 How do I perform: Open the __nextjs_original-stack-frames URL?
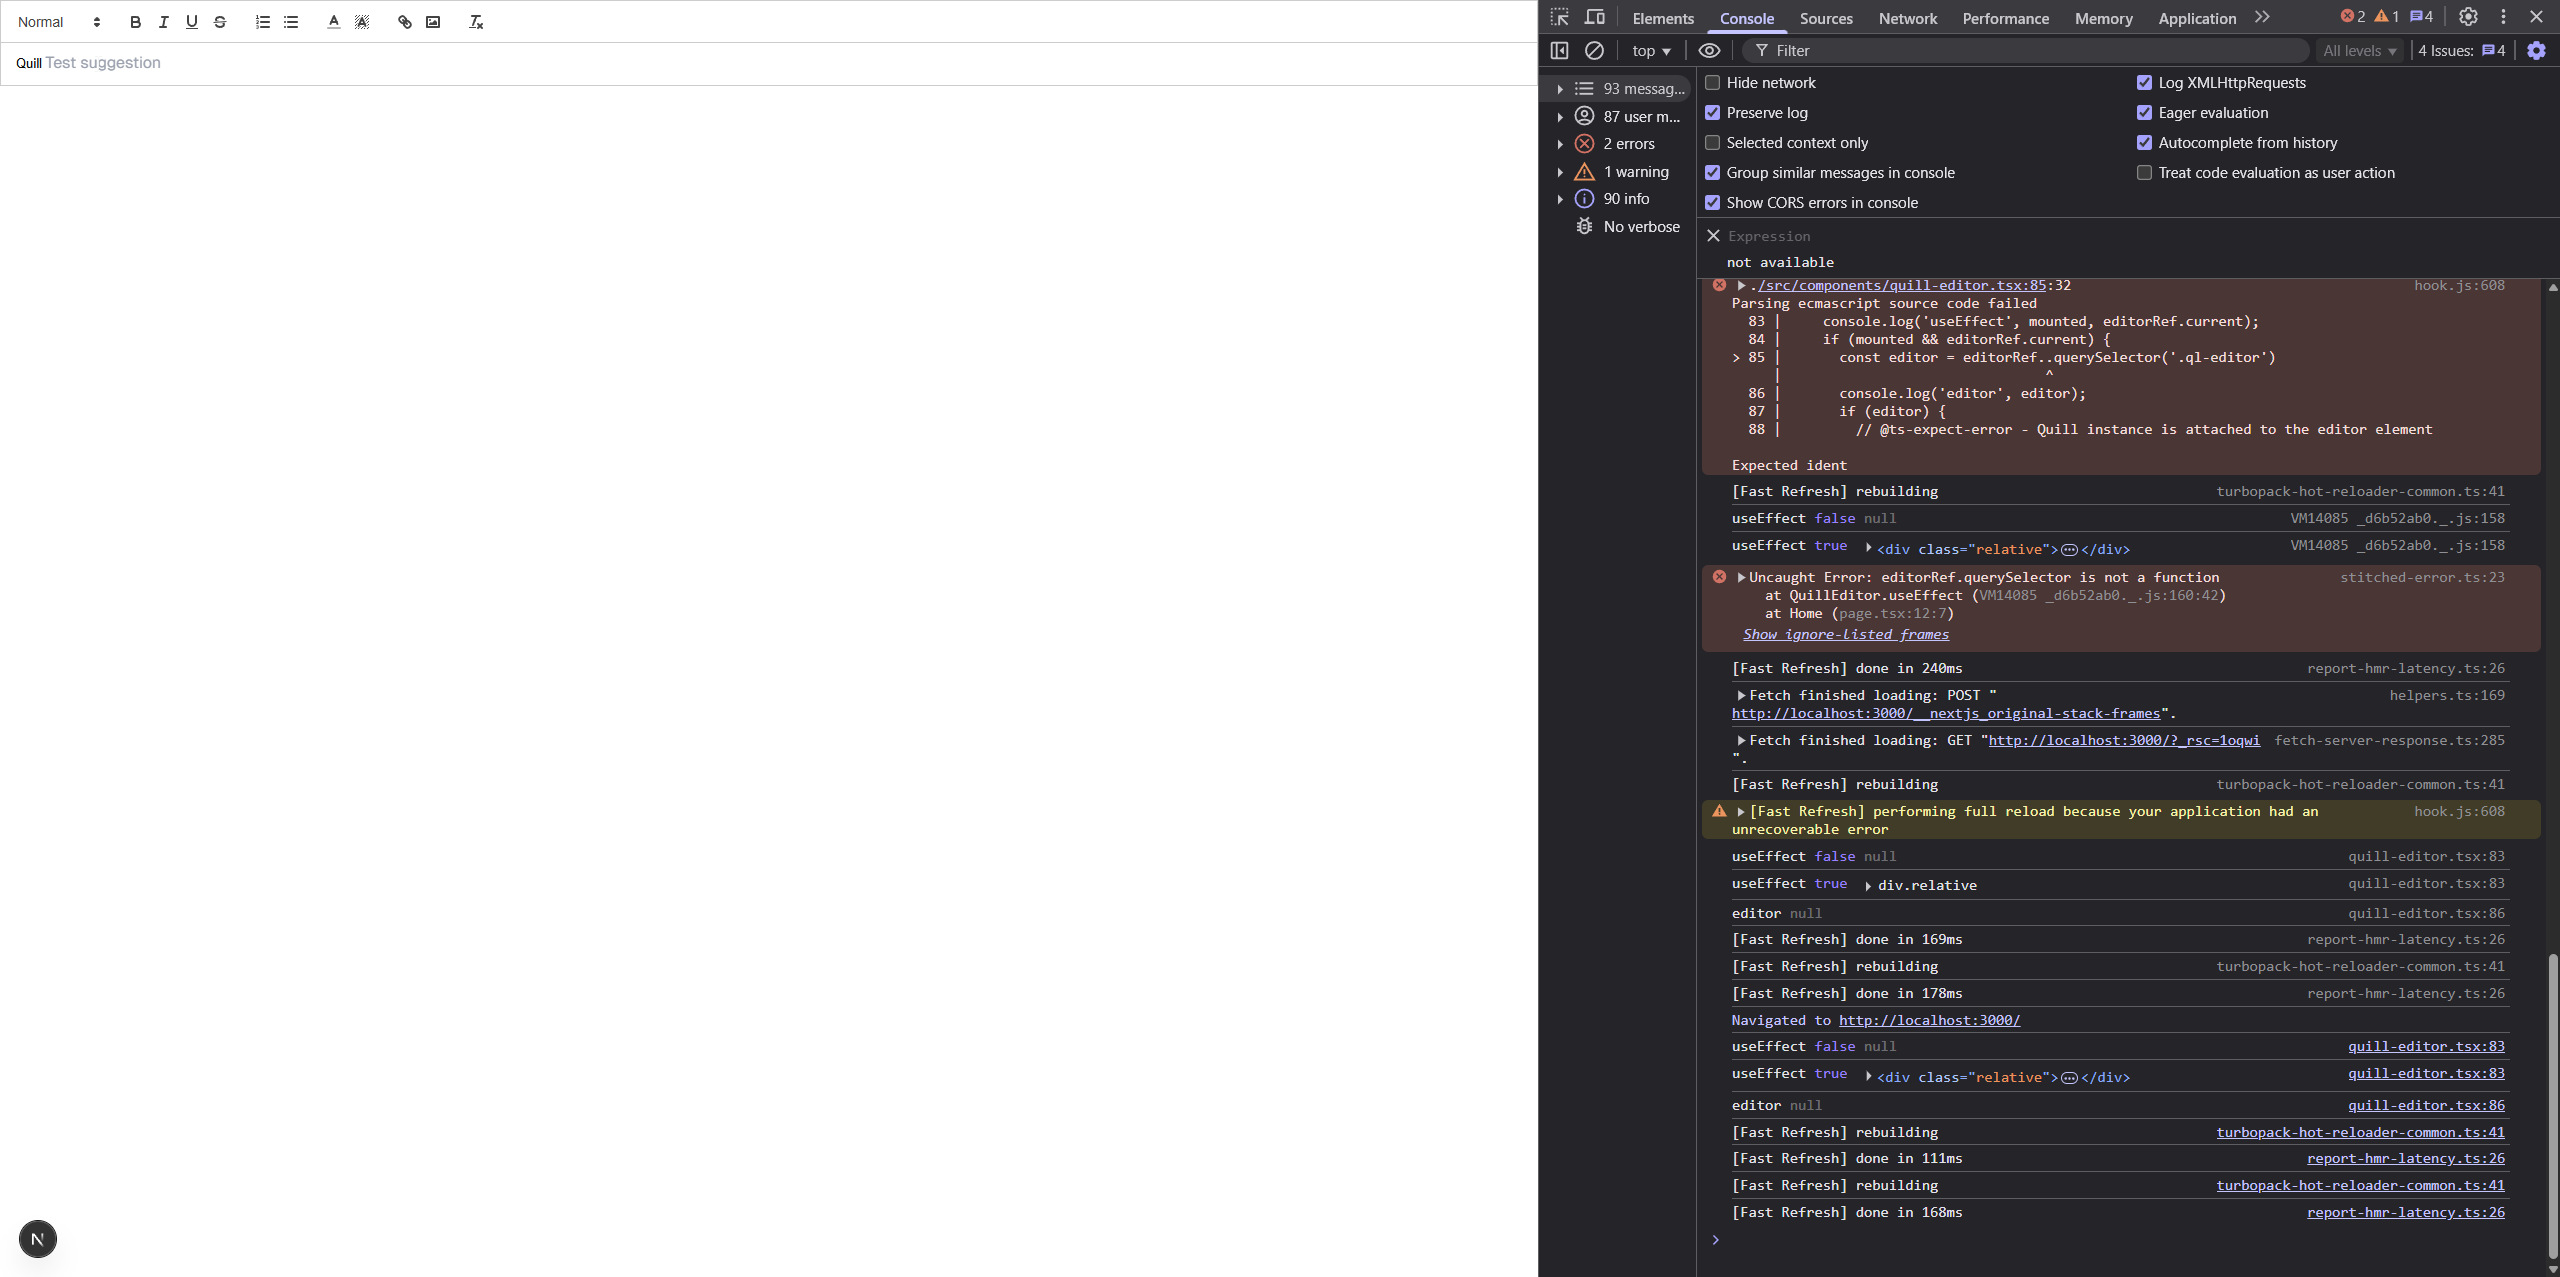pyautogui.click(x=1946, y=713)
